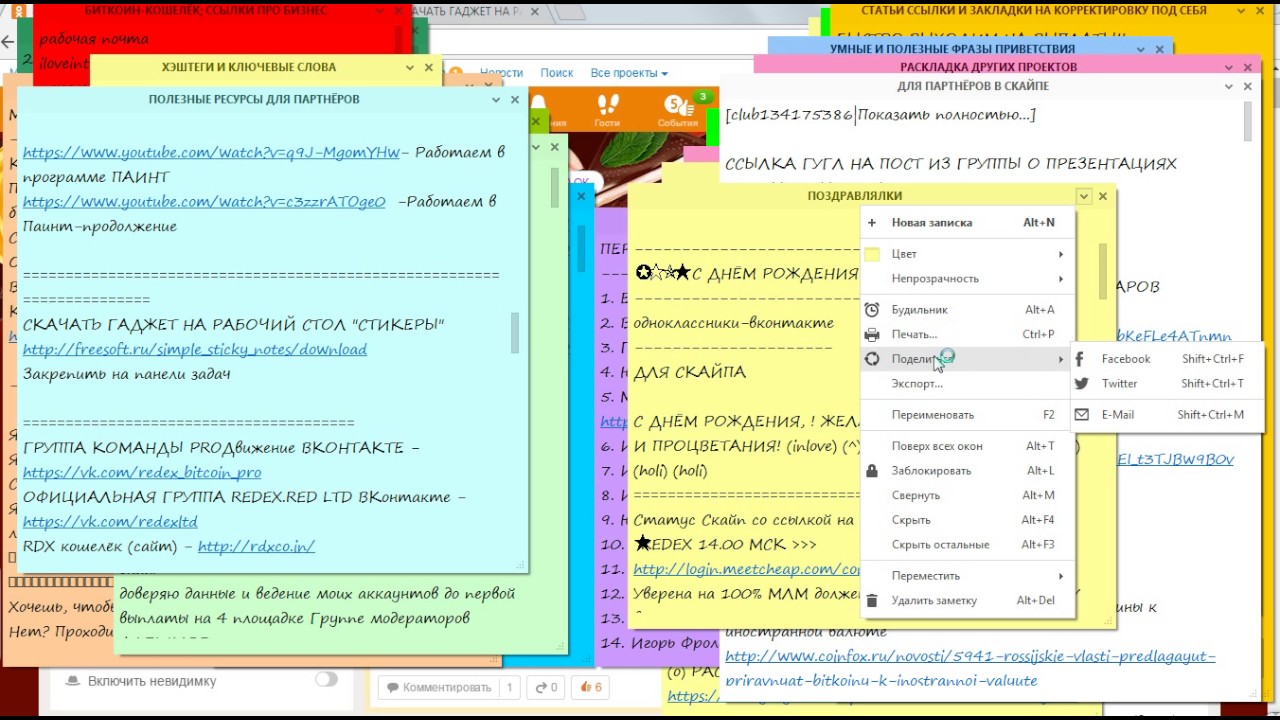Close the ХЭШТЕГИ И КЛЮЧЕВЫЕ СЛОВА note
The image size is (1280, 720).
tap(429, 68)
